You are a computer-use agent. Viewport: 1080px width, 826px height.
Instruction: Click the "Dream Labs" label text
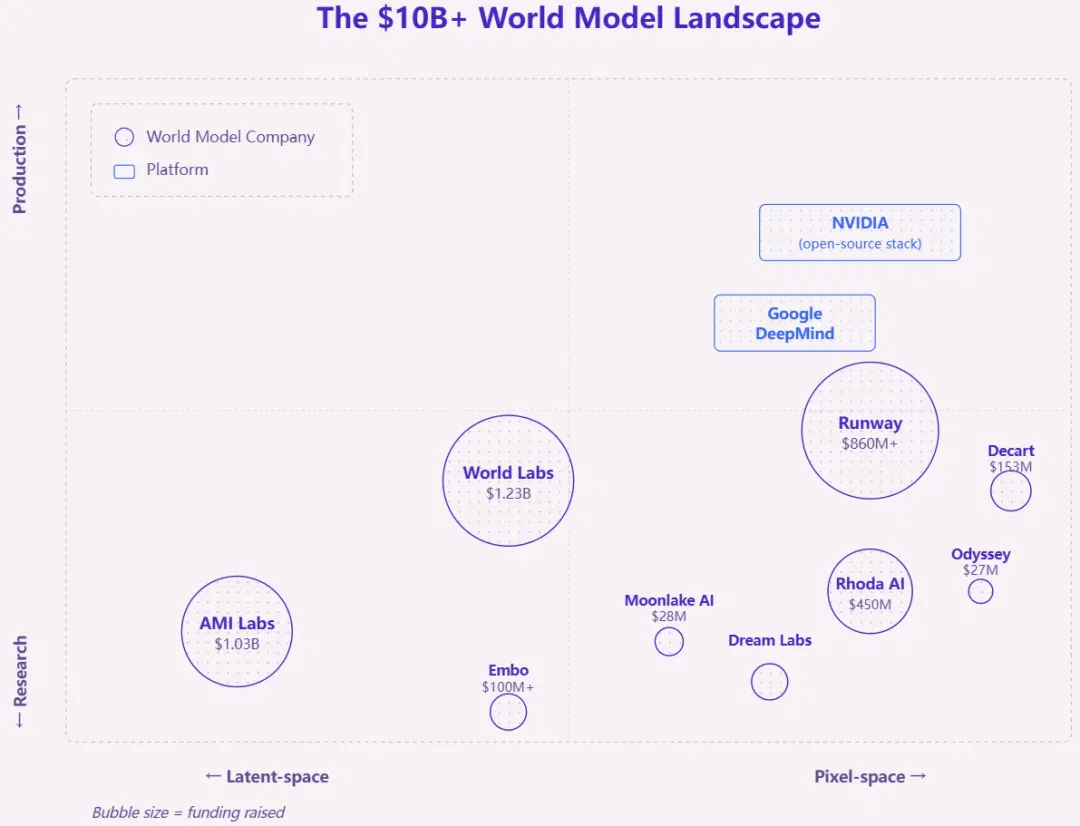(769, 640)
